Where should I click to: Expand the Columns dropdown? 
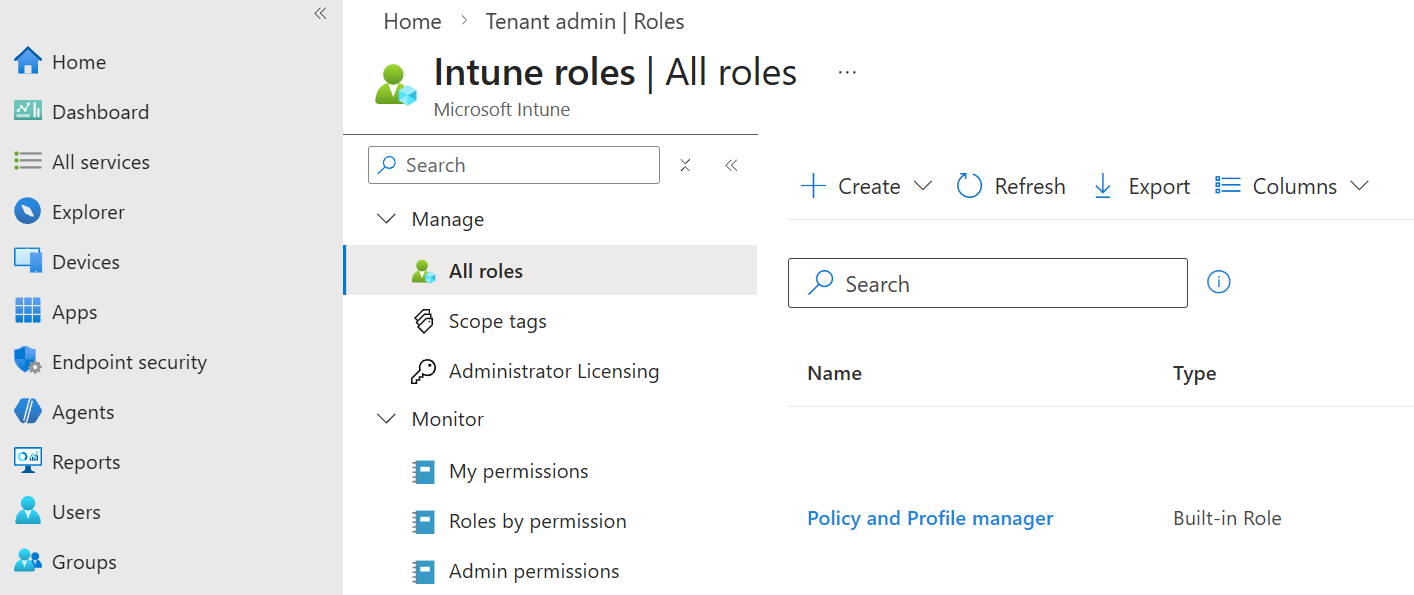1290,185
